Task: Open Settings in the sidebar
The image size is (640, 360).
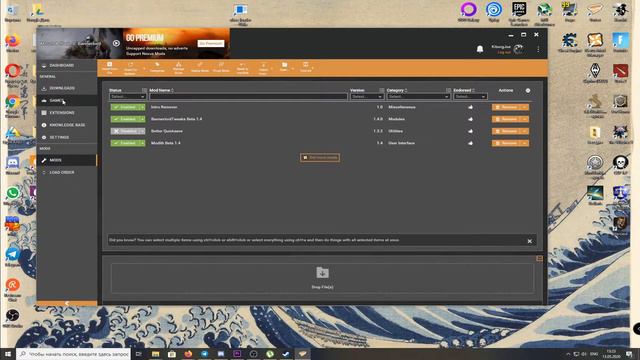Action: point(67,137)
